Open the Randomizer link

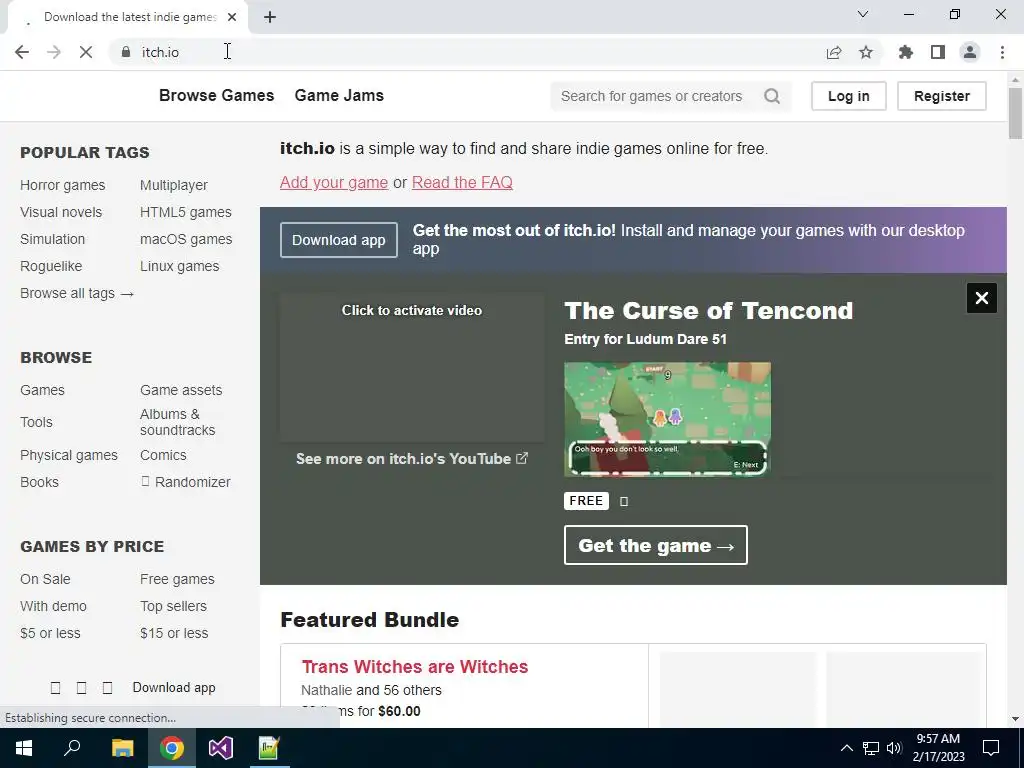[x=186, y=482]
